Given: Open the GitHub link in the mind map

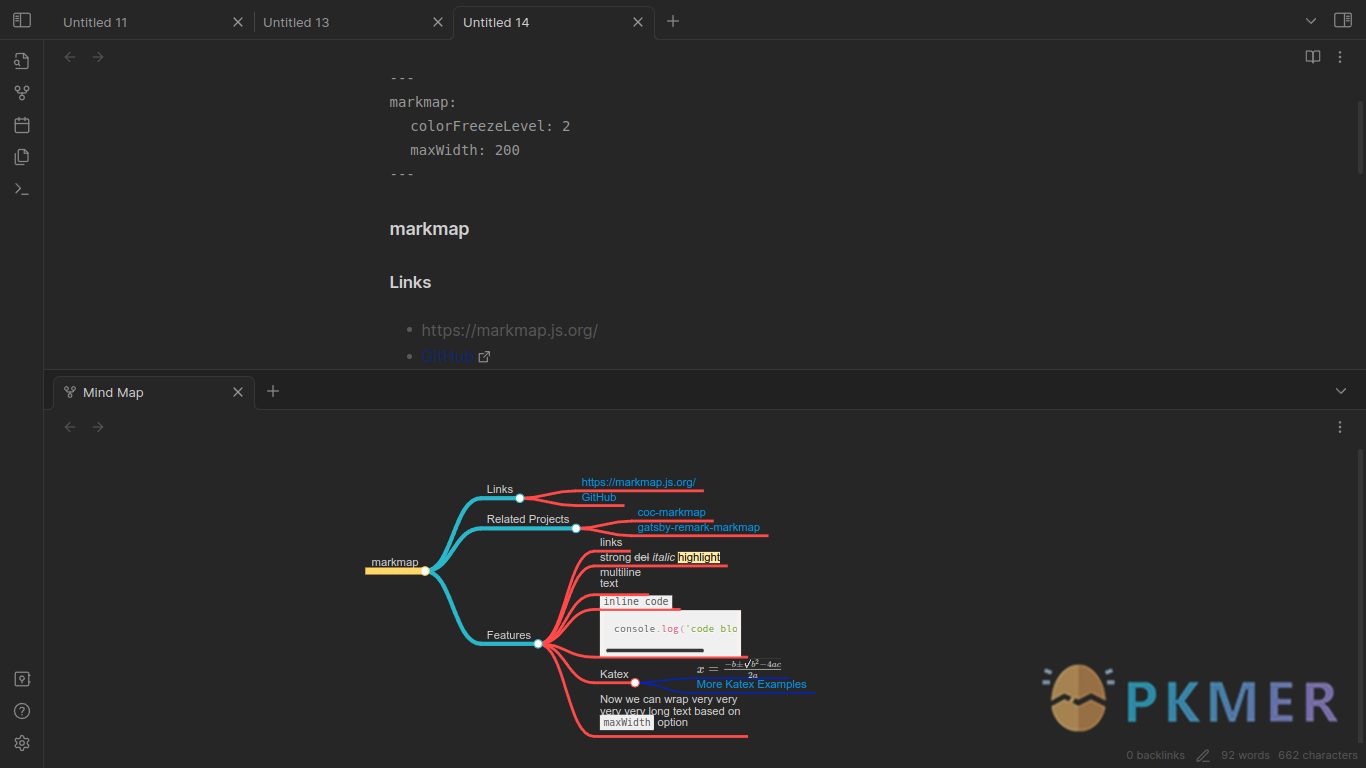Looking at the screenshot, I should pos(599,497).
